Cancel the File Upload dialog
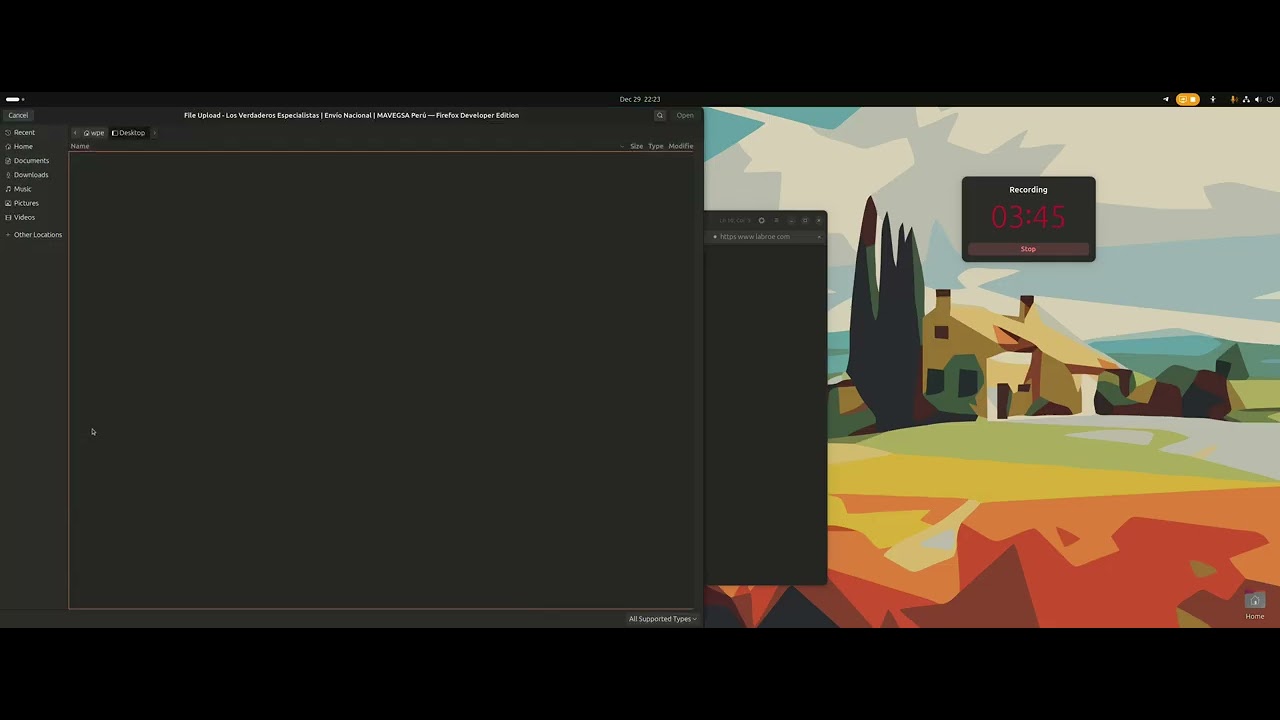Screen dimensions: 1280x720 click(x=18, y=115)
